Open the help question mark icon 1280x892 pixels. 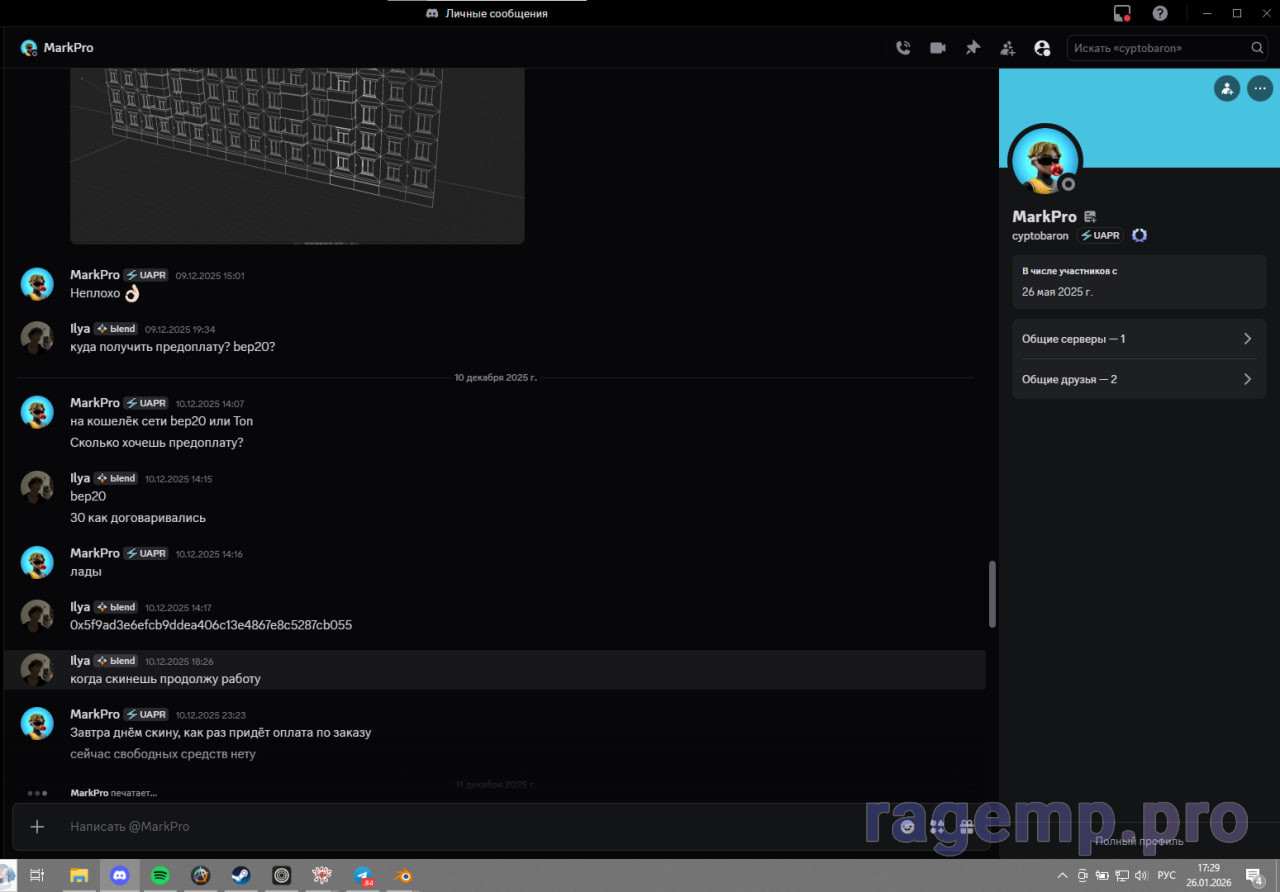click(1160, 13)
